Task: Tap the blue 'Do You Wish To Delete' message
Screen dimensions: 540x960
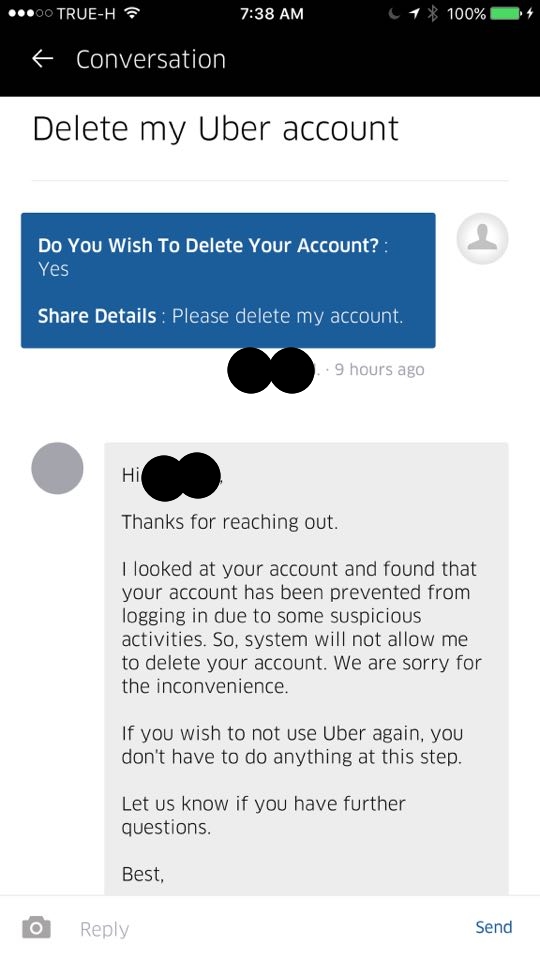Action: (228, 280)
